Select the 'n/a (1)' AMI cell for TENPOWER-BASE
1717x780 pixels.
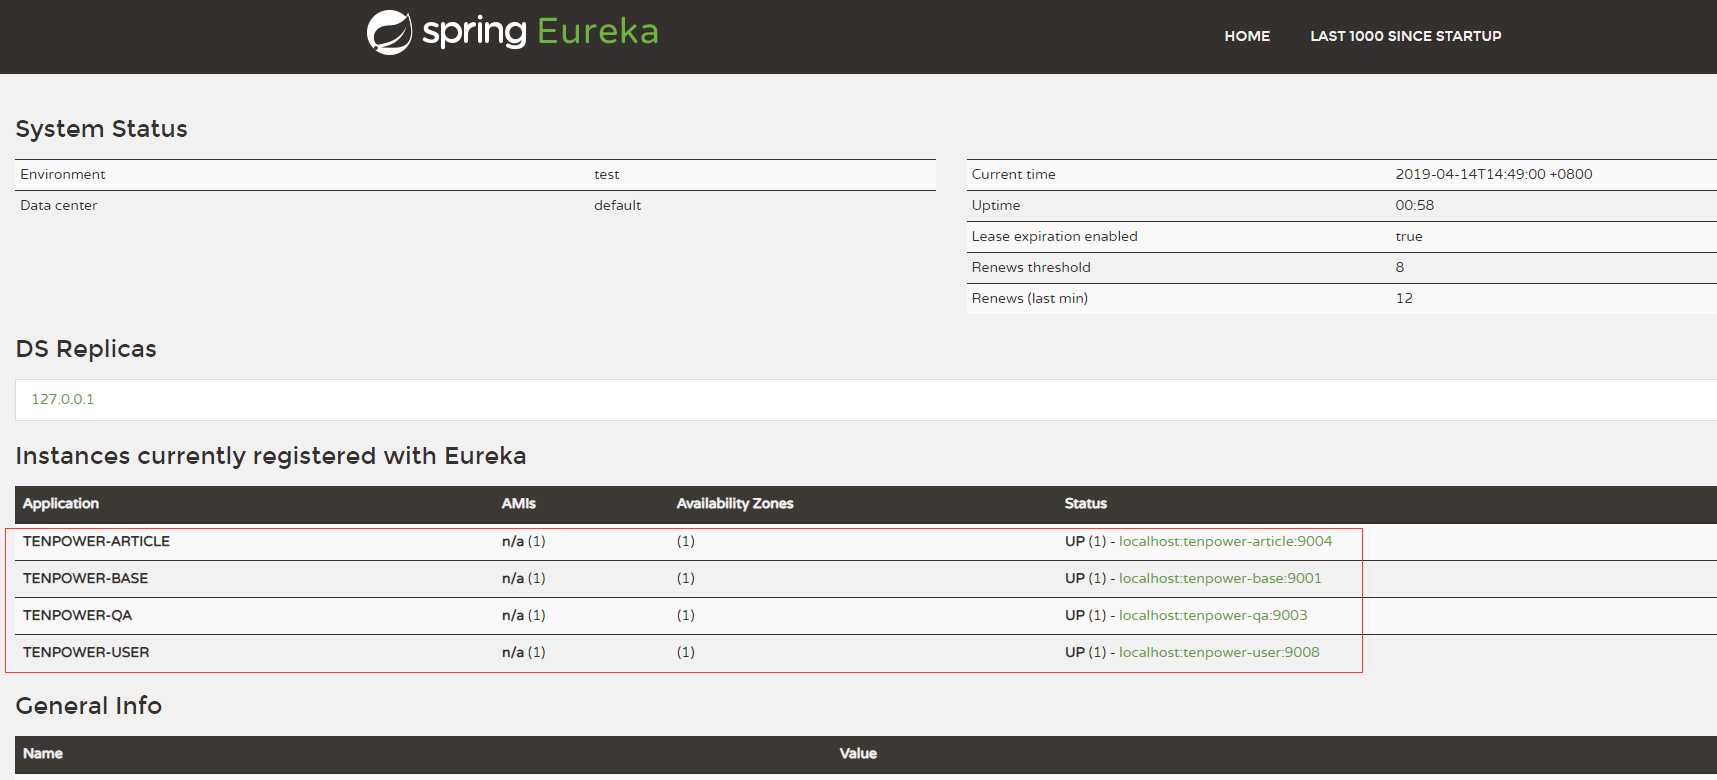coord(524,578)
